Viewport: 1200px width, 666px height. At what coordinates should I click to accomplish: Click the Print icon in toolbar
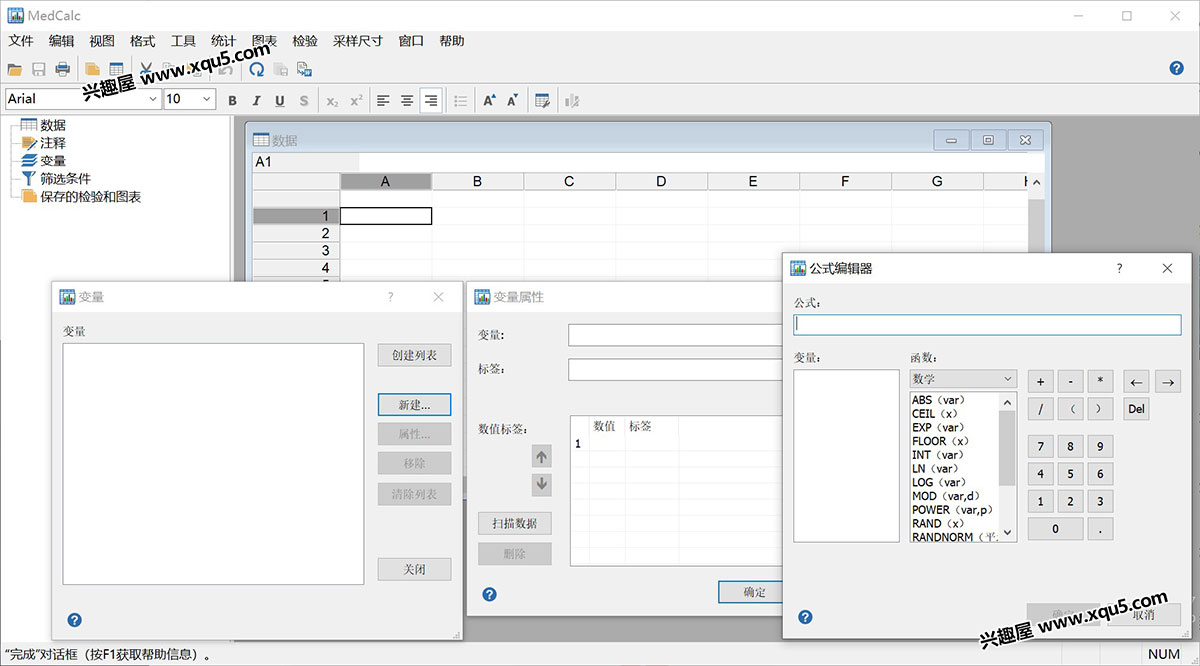(63, 69)
